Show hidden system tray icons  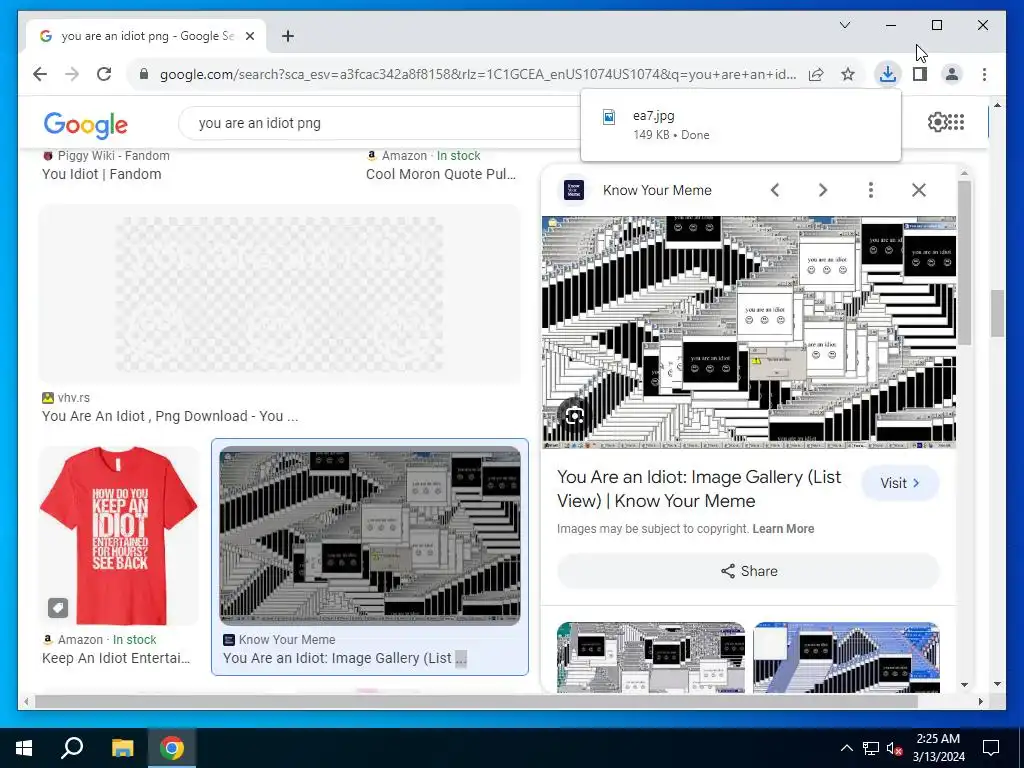(846, 748)
